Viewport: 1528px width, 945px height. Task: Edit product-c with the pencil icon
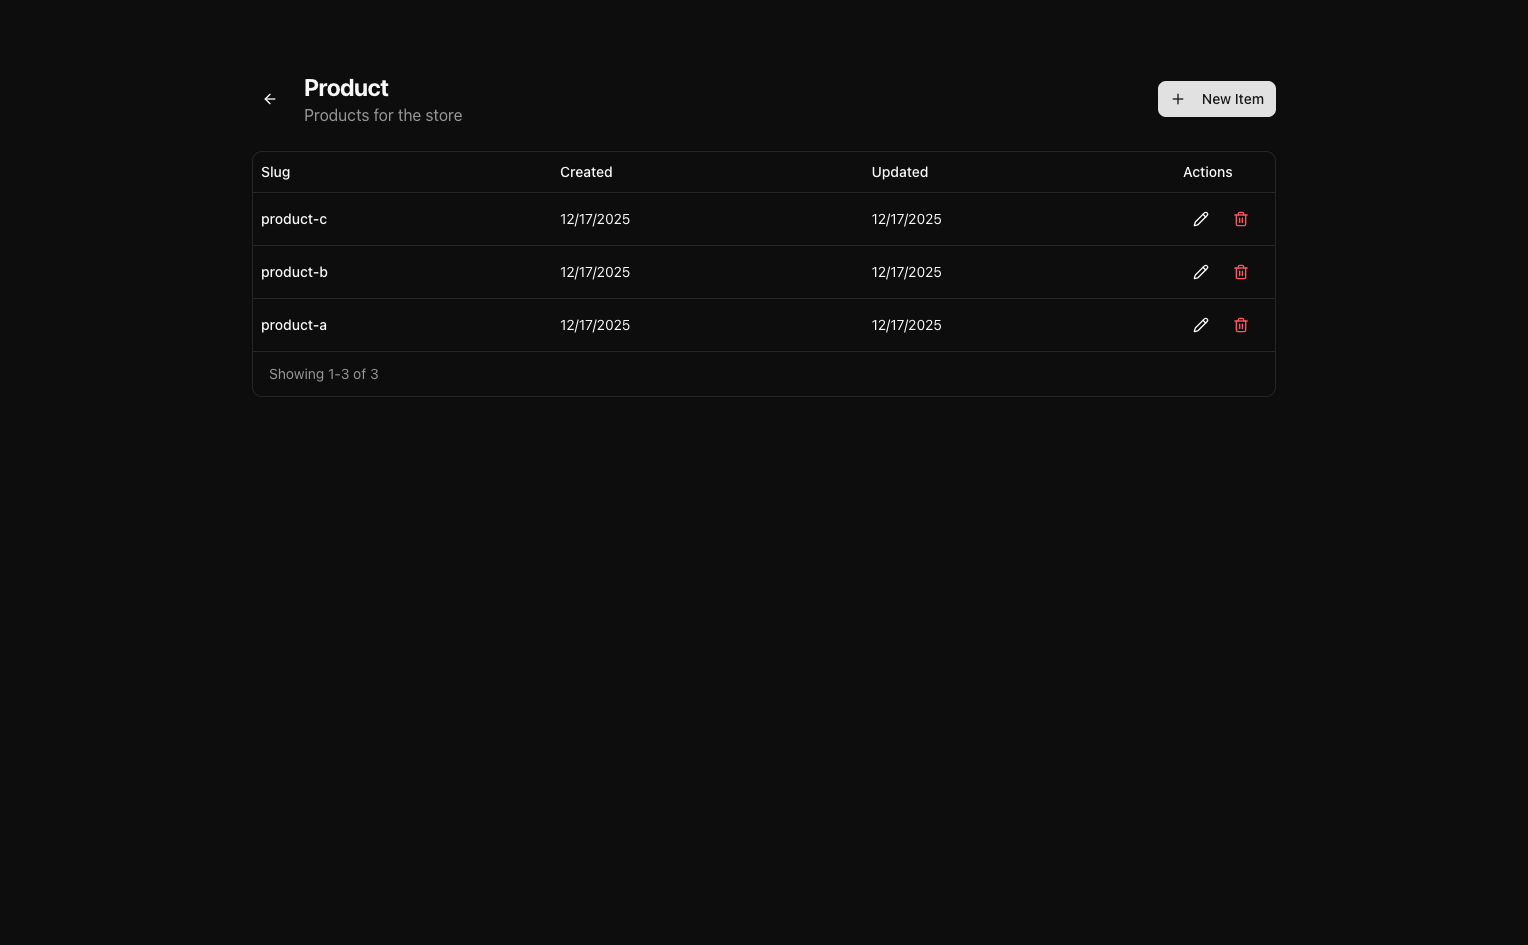[1200, 219]
